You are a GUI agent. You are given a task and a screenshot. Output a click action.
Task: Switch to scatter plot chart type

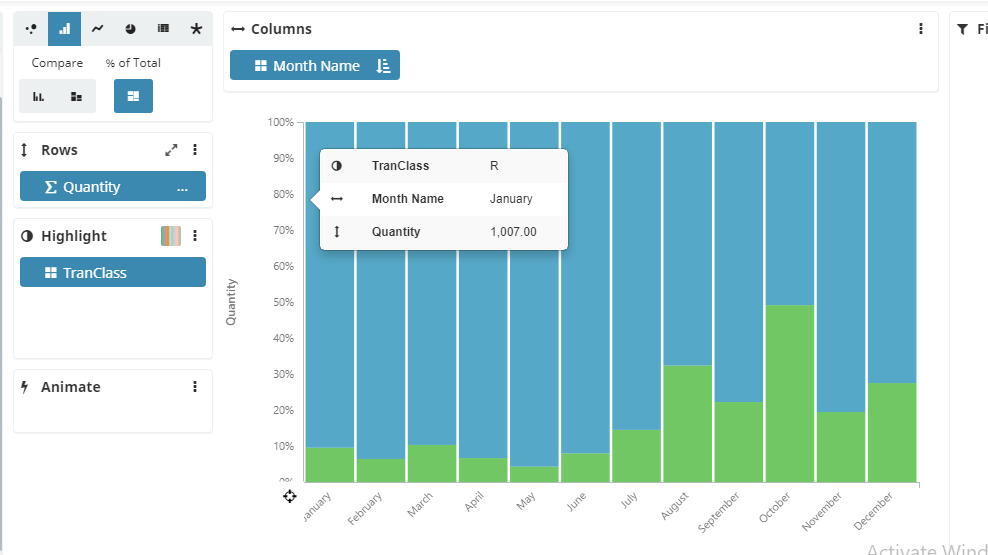coord(31,29)
